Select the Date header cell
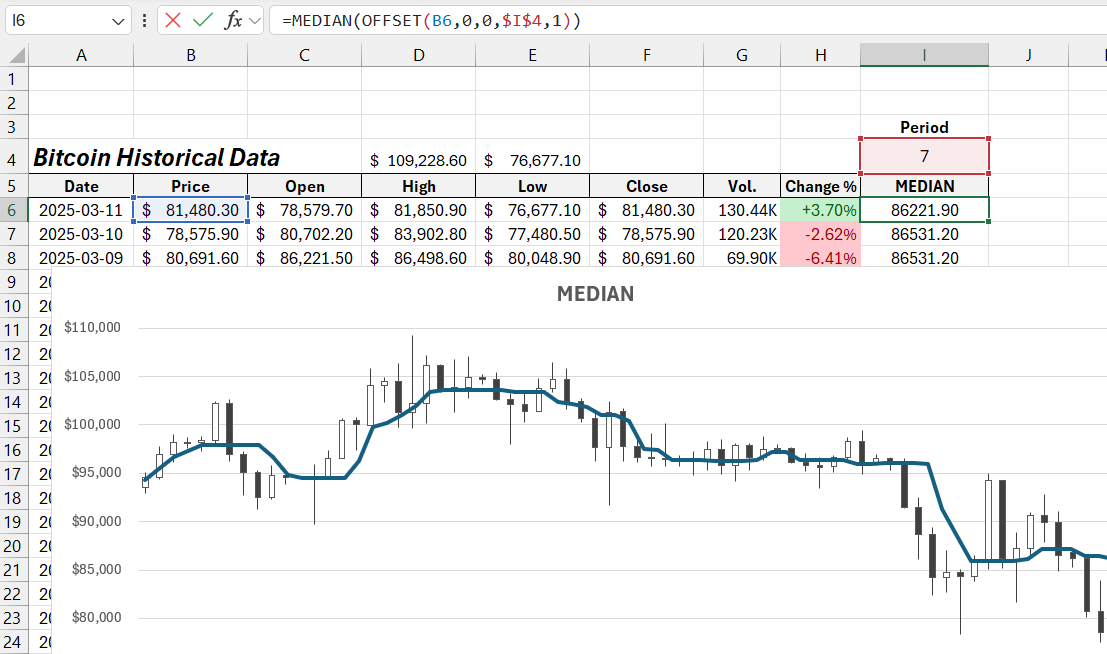 (x=81, y=186)
